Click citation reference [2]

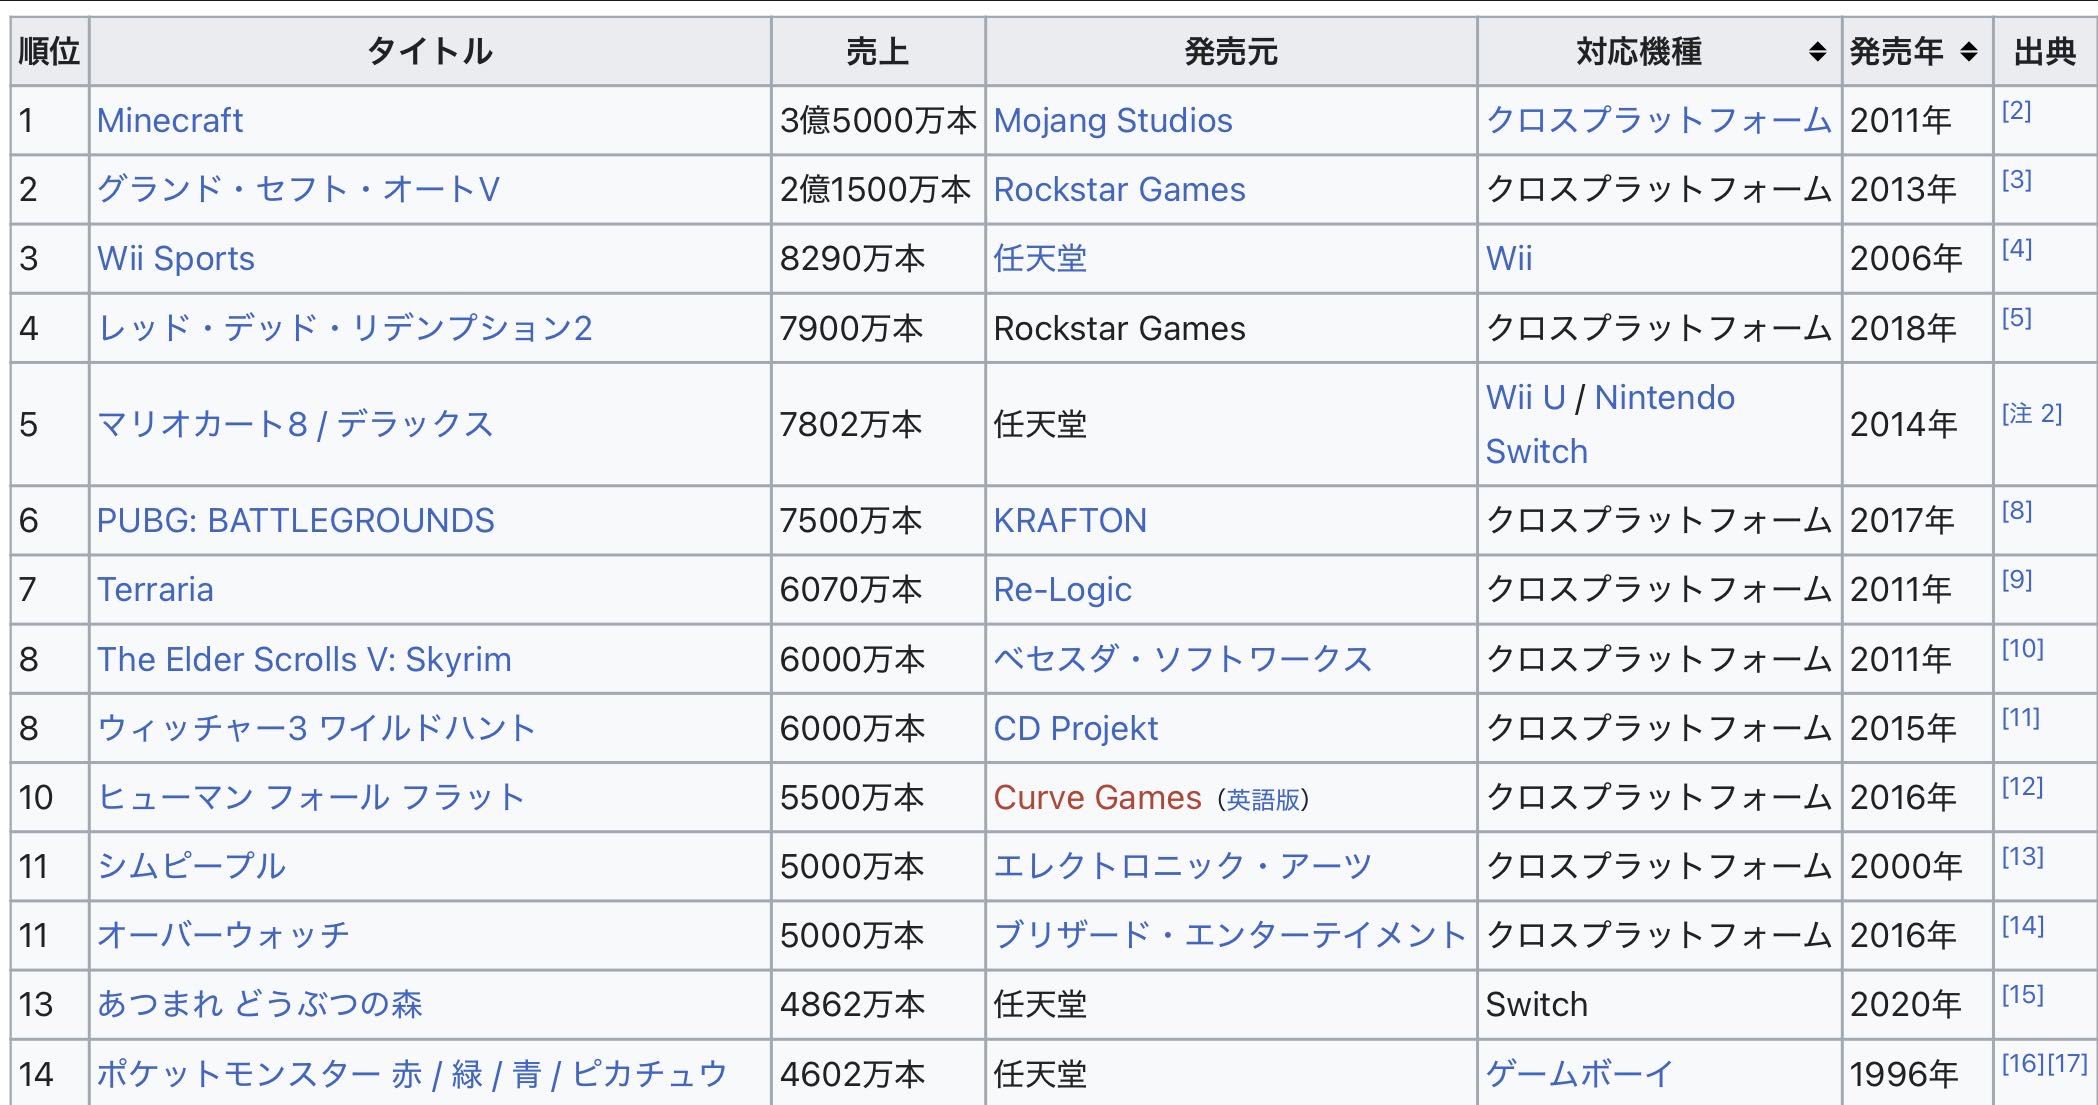click(2016, 111)
